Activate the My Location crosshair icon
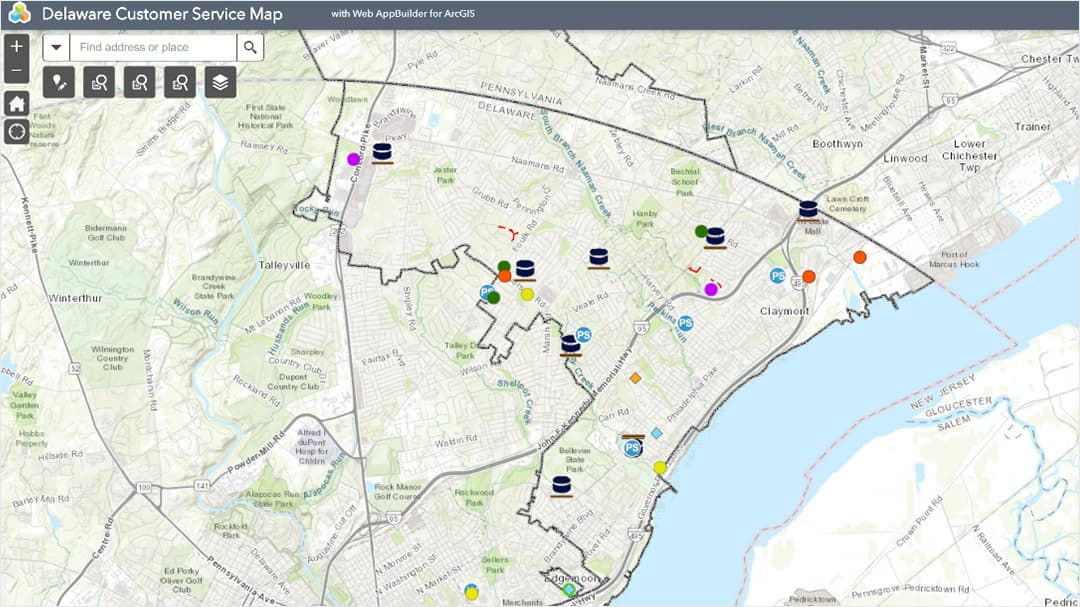Viewport: 1080px width, 607px height. coord(15,131)
